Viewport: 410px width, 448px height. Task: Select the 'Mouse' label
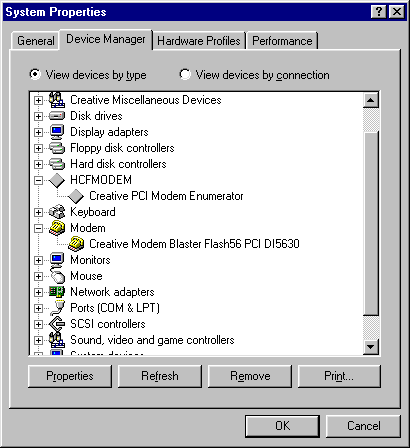pyautogui.click(x=86, y=276)
